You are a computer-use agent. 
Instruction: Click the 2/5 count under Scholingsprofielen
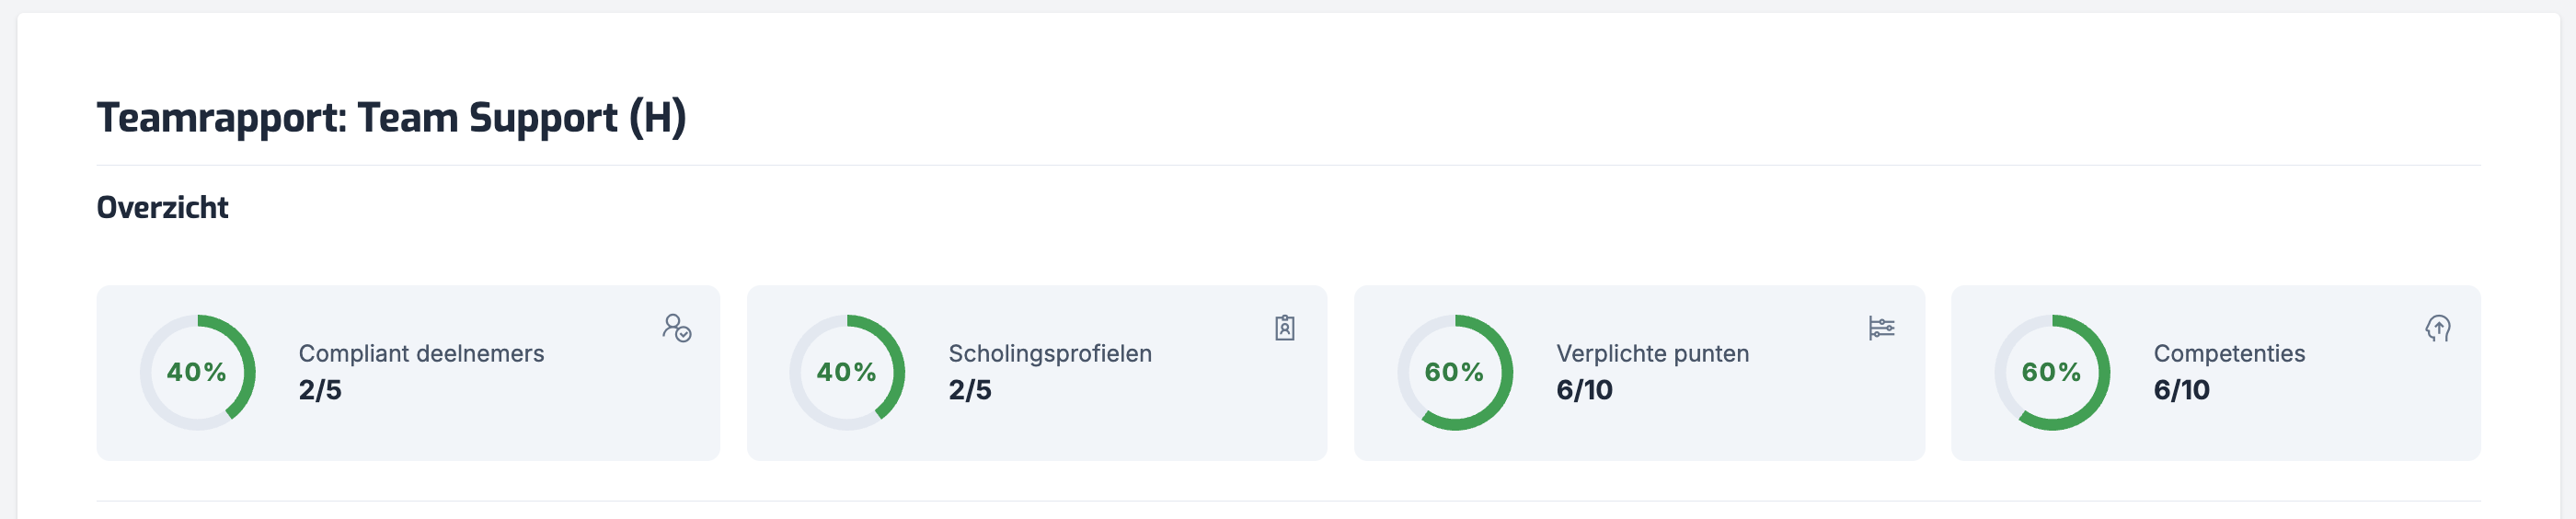(970, 390)
